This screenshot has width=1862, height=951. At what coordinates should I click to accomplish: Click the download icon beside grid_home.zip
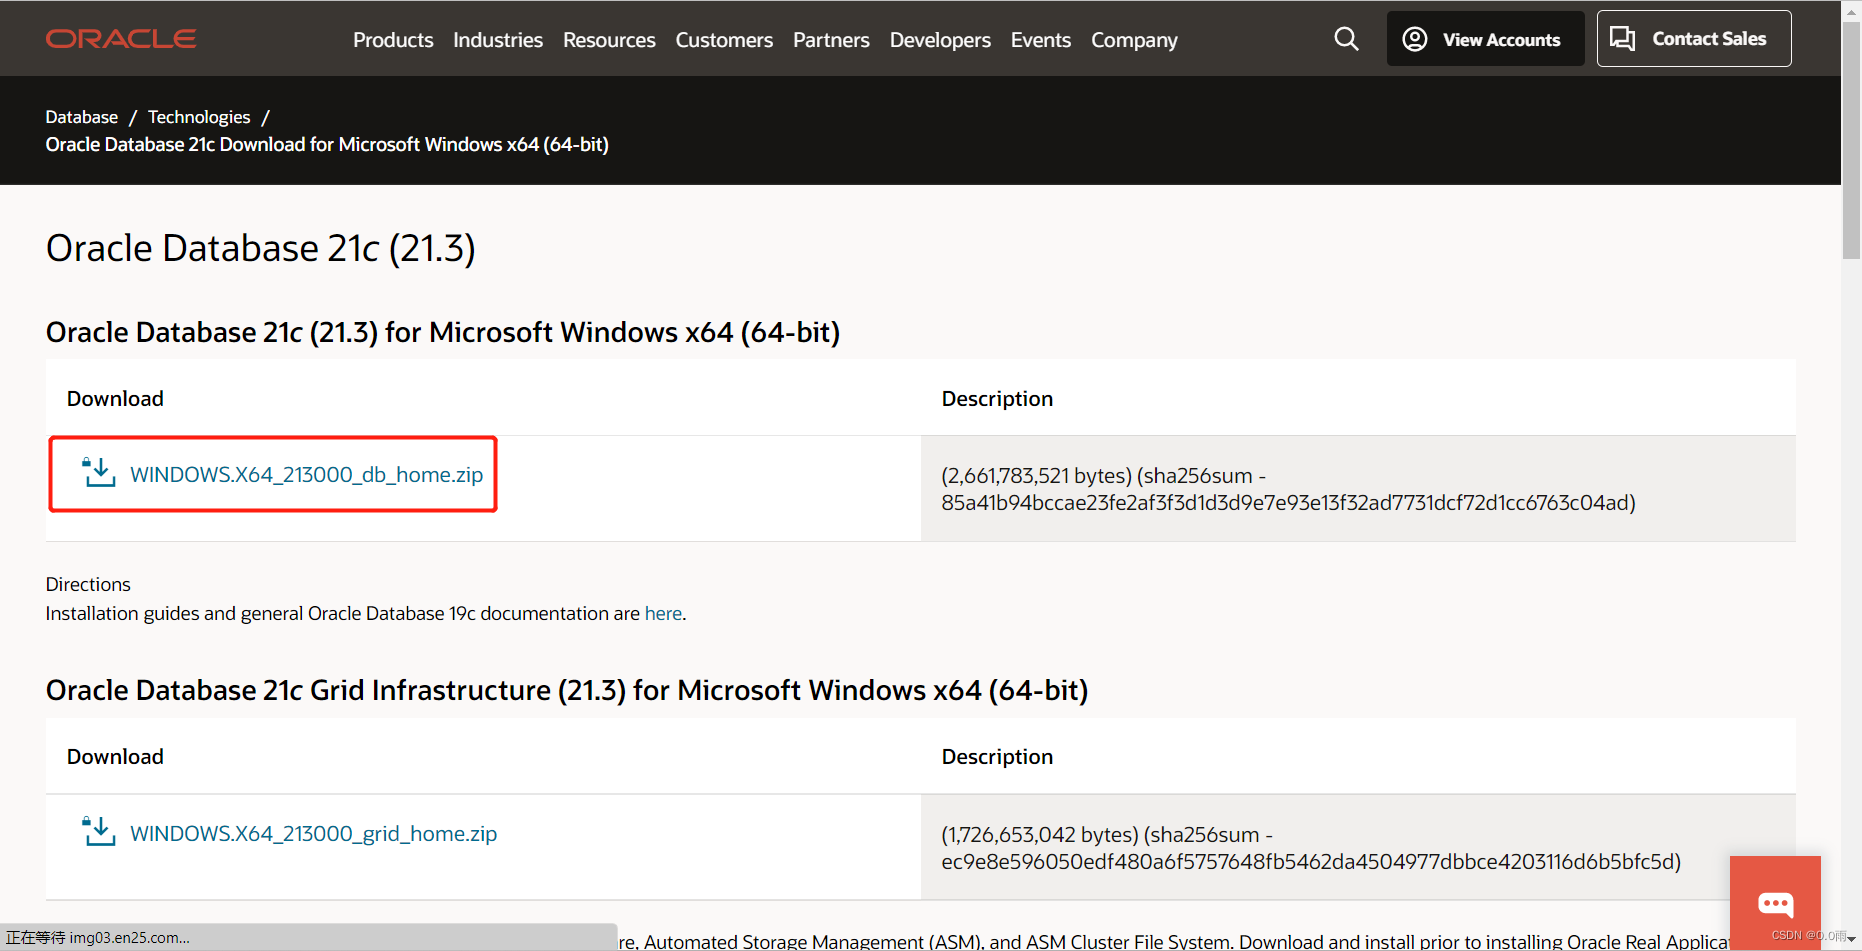point(98,831)
